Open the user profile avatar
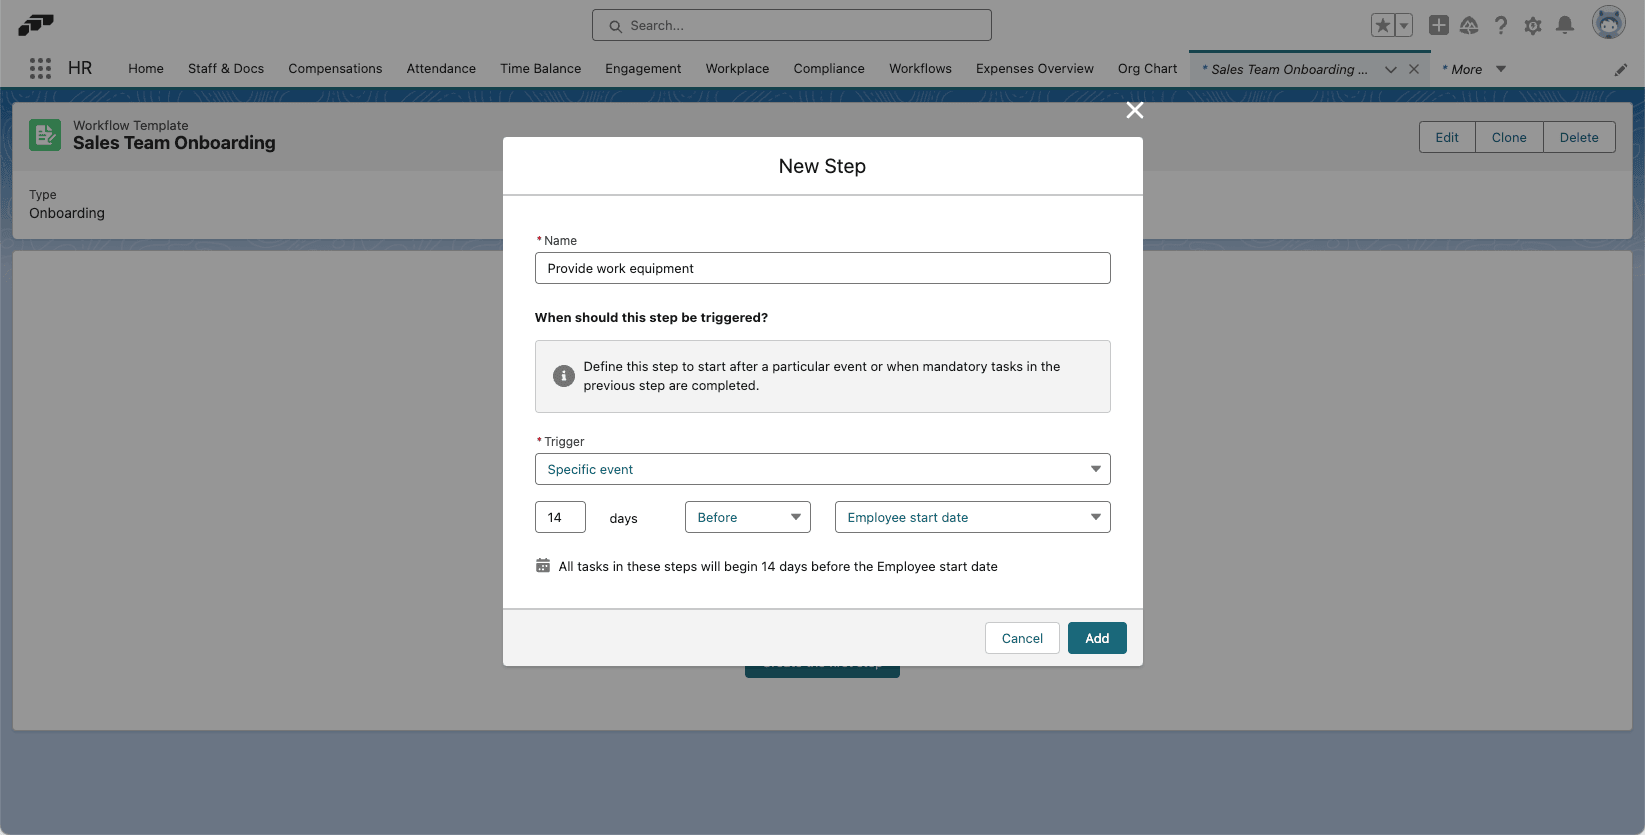The width and height of the screenshot is (1645, 835). point(1608,23)
